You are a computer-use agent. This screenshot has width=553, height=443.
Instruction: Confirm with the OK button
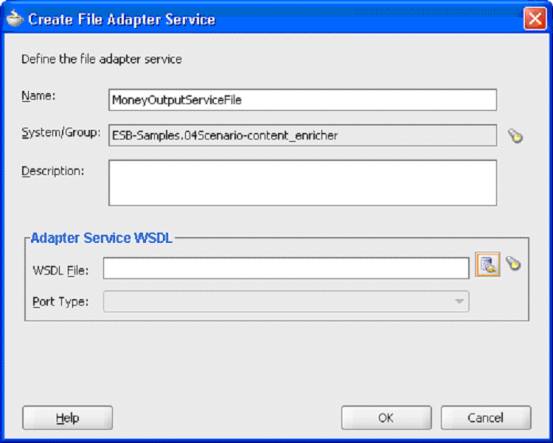click(386, 418)
